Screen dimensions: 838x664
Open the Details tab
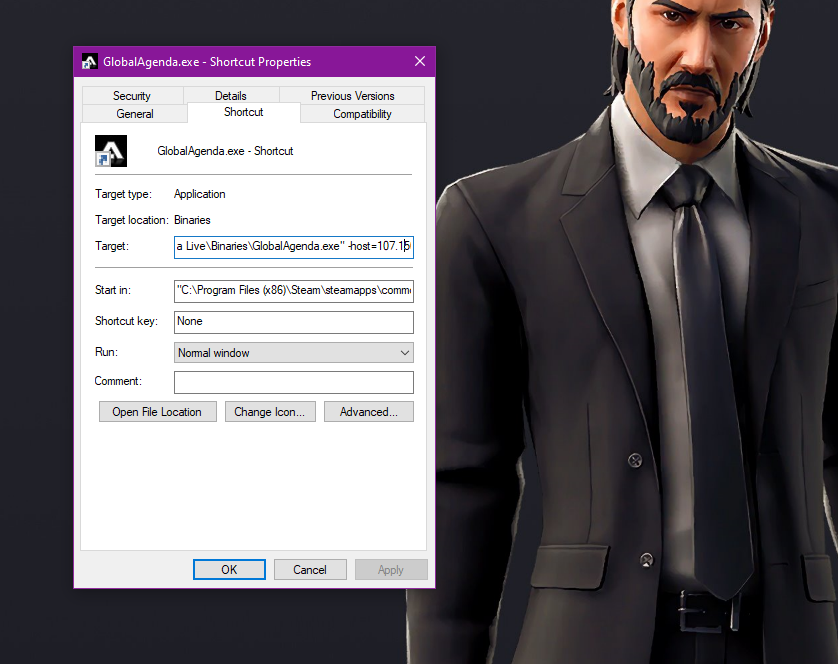click(231, 96)
